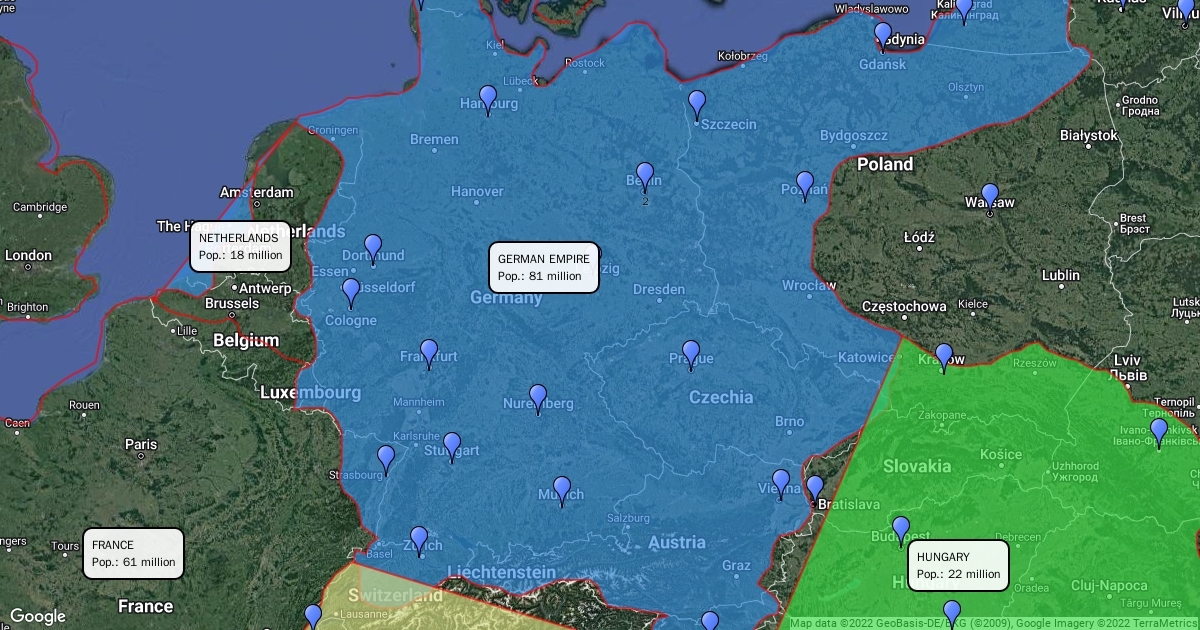Click the Prague marker pin
This screenshot has width=1200, height=630.
pos(691,355)
